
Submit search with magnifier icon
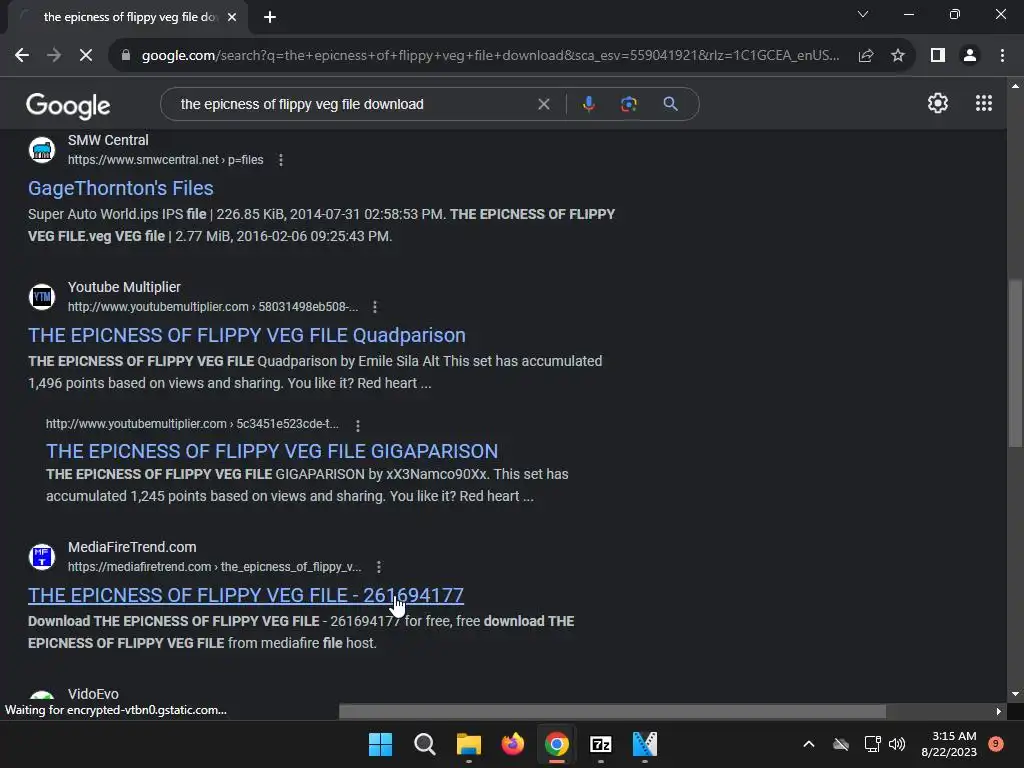click(x=670, y=104)
